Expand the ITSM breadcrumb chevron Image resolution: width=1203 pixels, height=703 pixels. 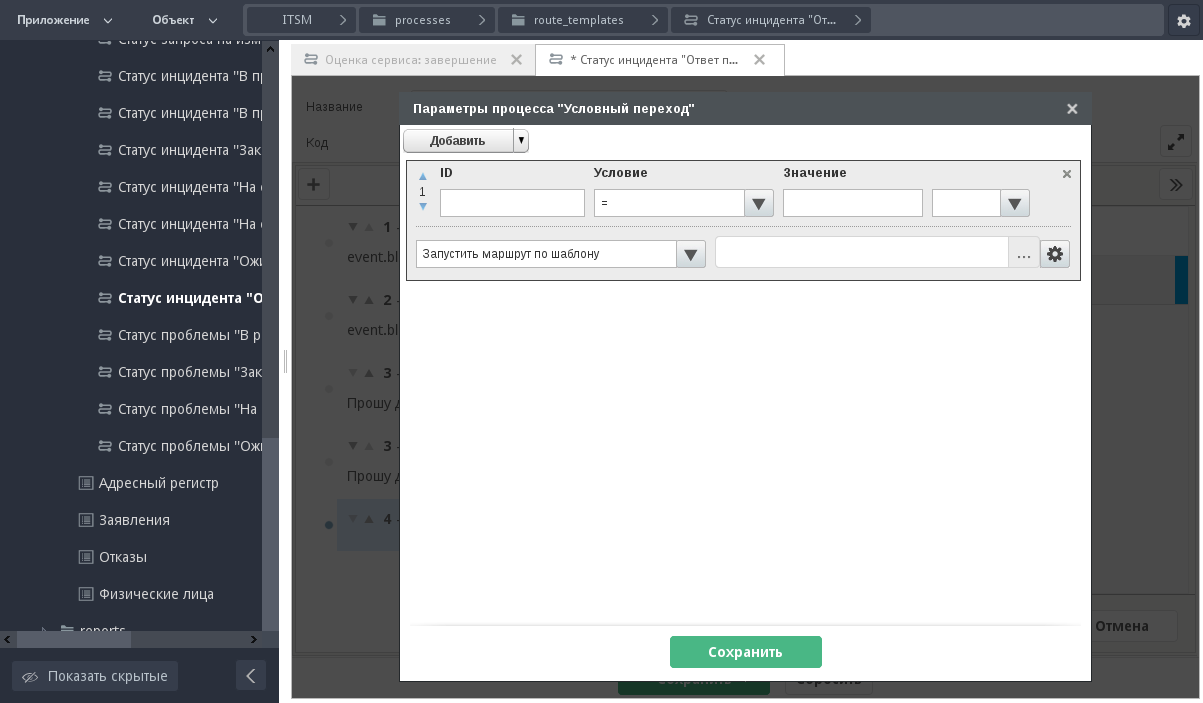click(x=343, y=20)
